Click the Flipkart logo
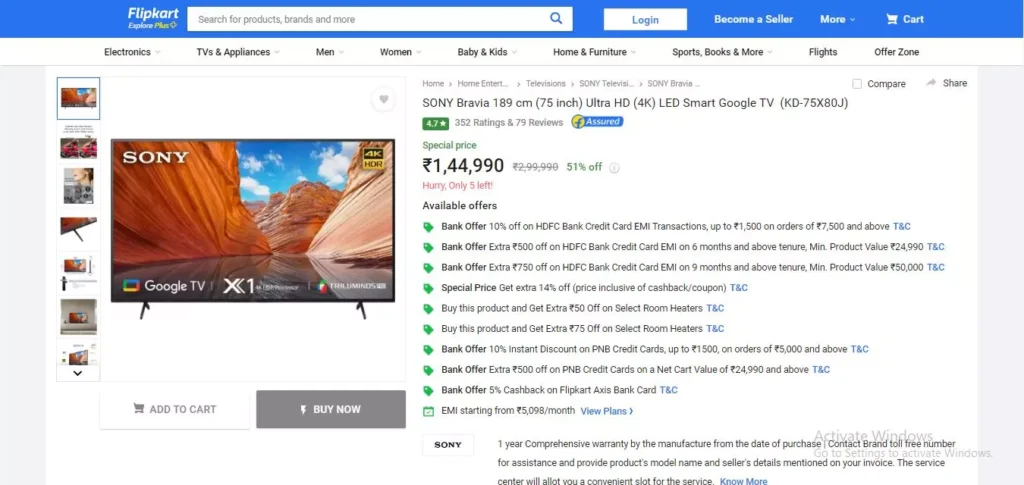This screenshot has width=1024, height=485. coord(153,13)
